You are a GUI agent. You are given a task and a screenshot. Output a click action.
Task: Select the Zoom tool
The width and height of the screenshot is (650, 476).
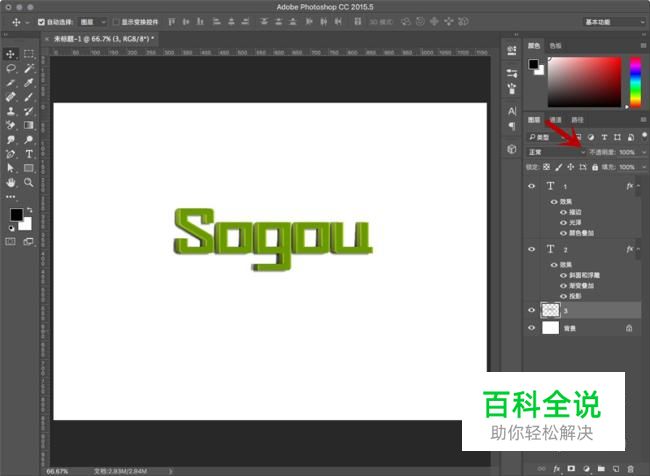29,182
